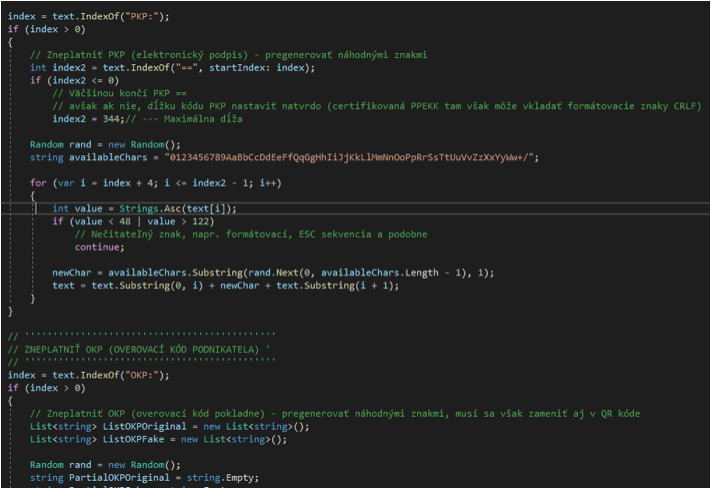Viewport: 711px width, 488px height.
Task: Click newChar at start of assignment line
Action: coord(75,273)
